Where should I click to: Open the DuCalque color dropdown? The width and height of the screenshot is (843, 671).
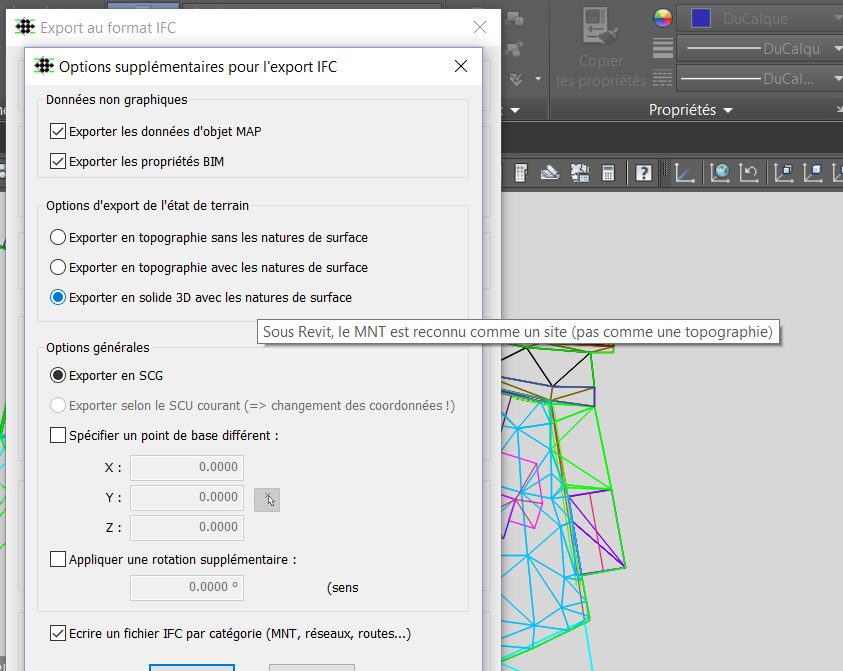pos(837,18)
